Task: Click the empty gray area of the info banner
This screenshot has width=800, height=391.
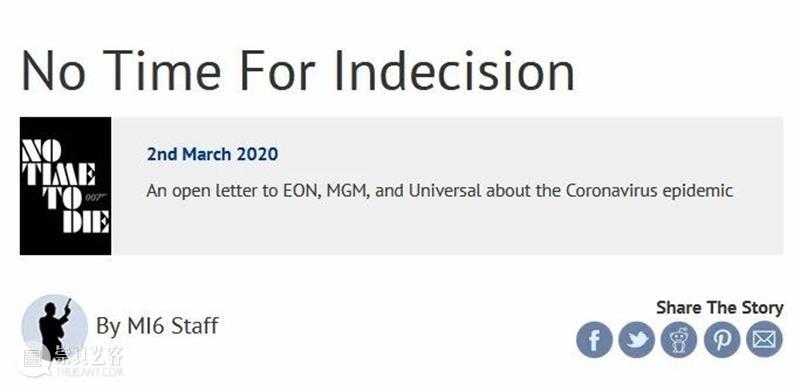Action: (x=510, y=230)
